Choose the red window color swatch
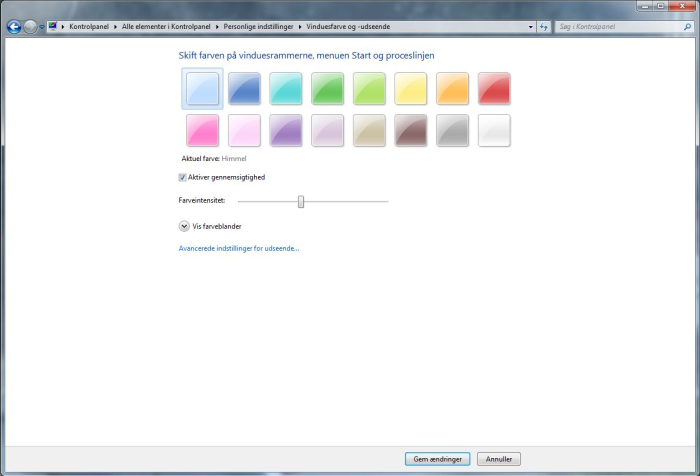Image resolution: width=700 pixels, height=476 pixels. click(494, 88)
